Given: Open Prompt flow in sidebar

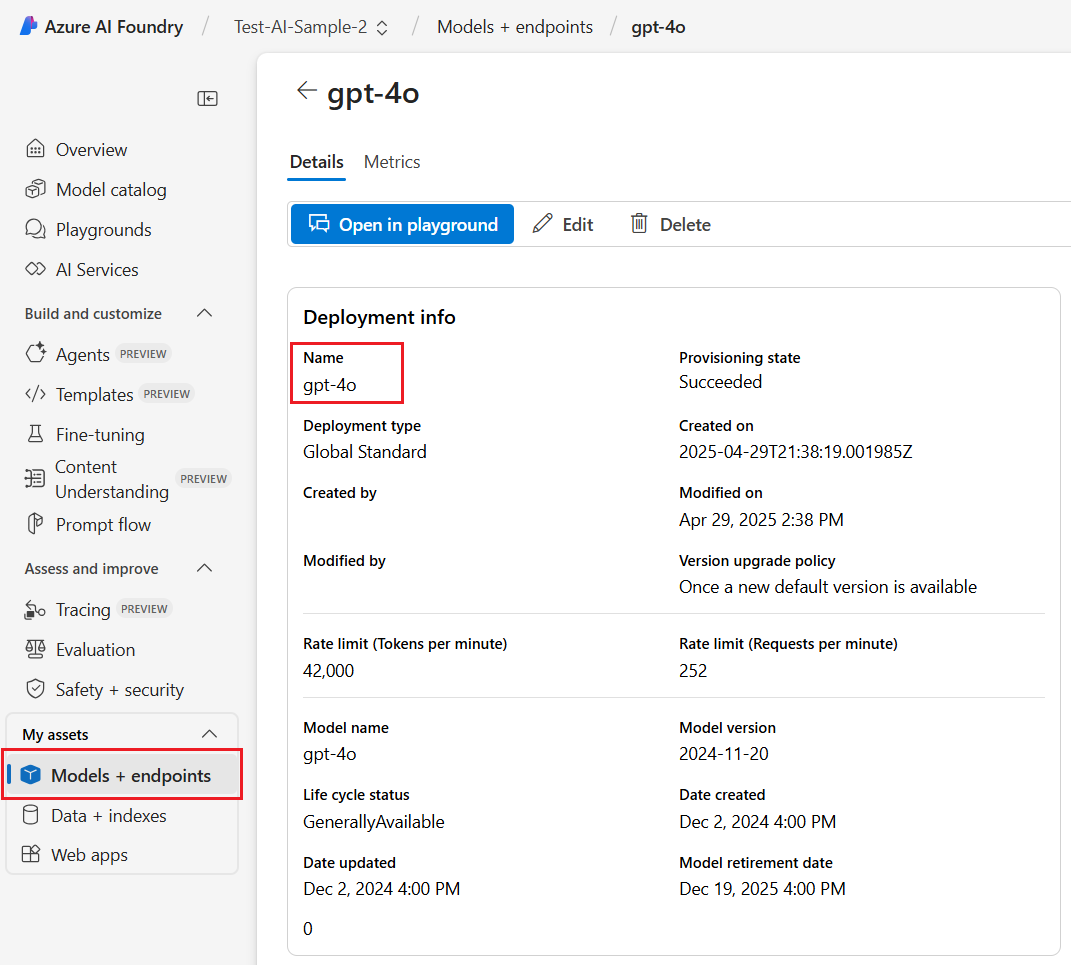Looking at the screenshot, I should point(103,525).
